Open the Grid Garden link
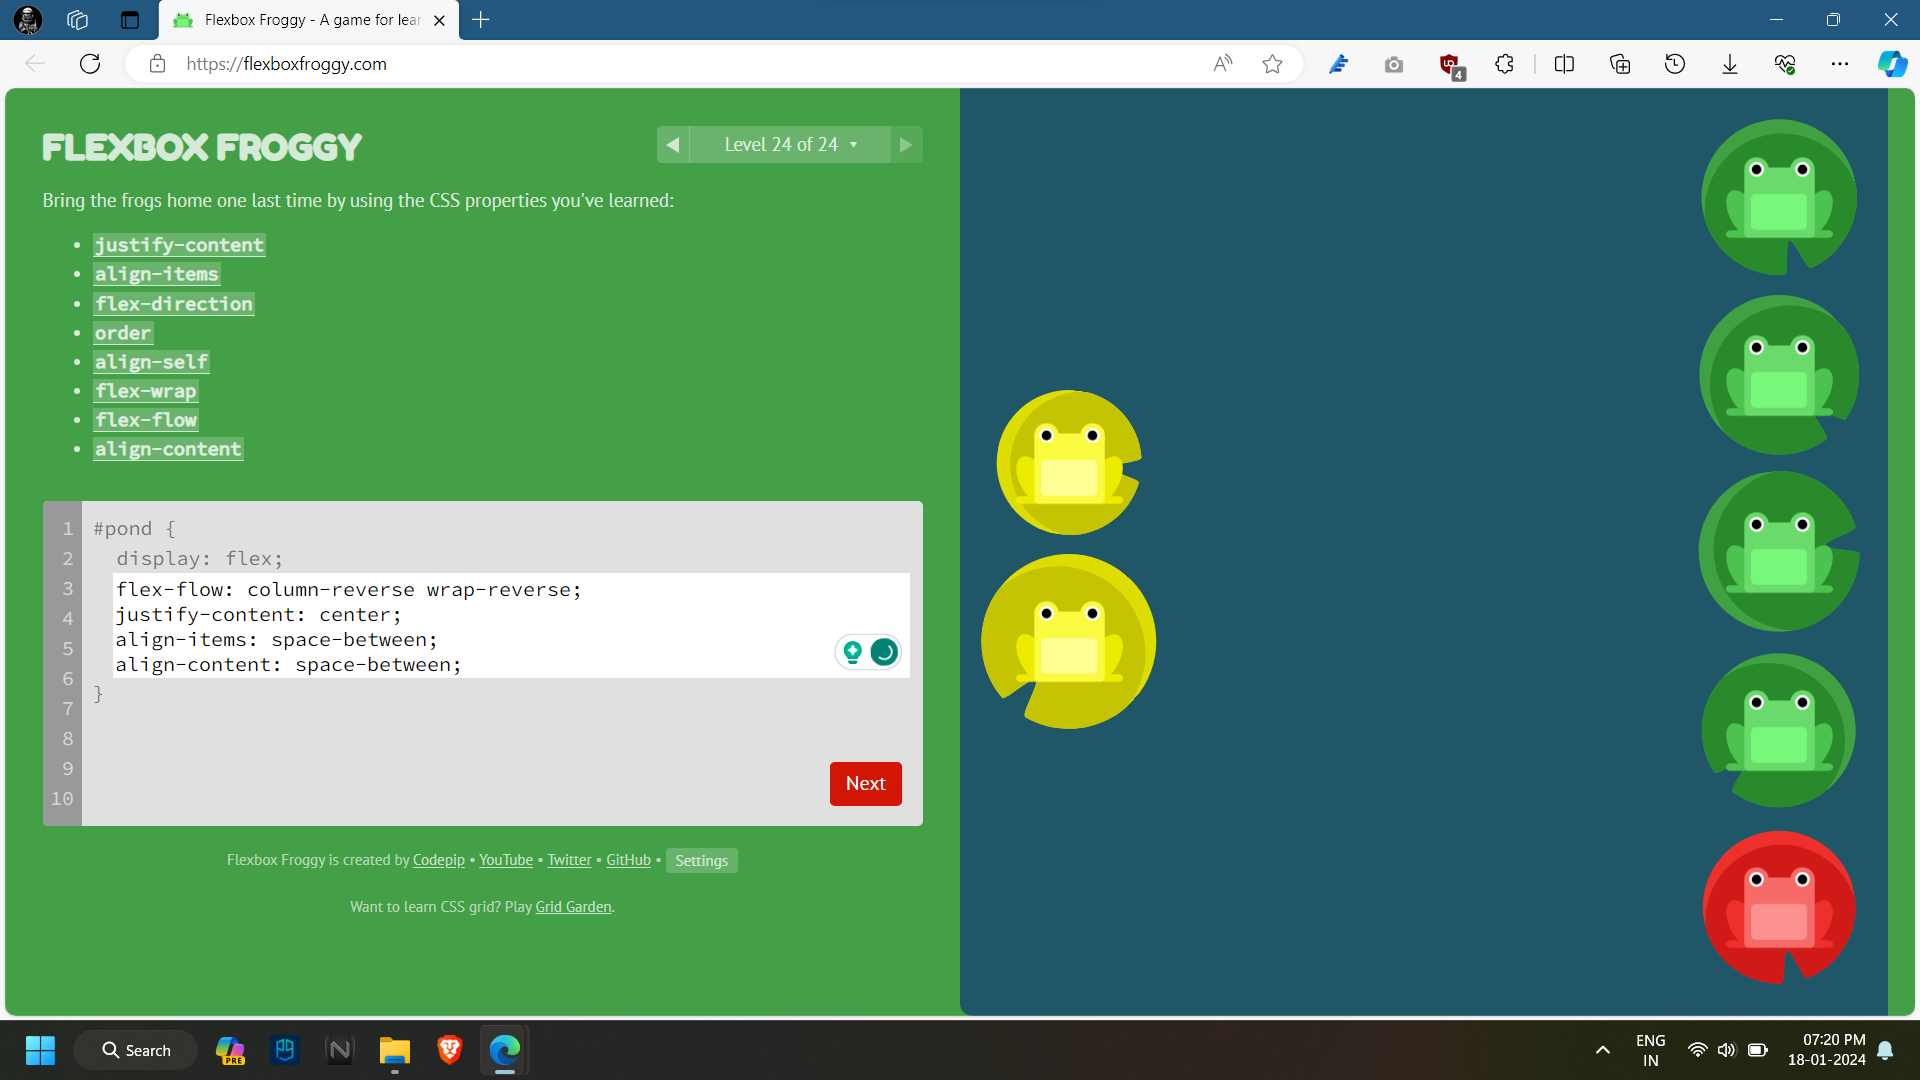Image resolution: width=1920 pixels, height=1080 pixels. (x=573, y=907)
